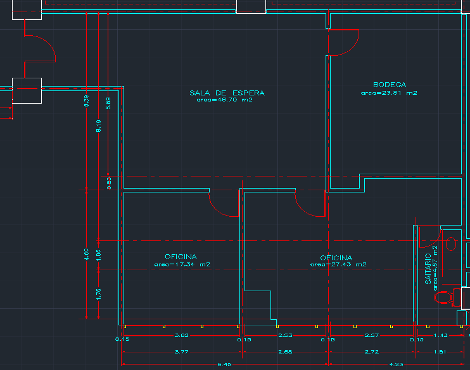Click the BODEGA room label text
Screen dimensions: 470x370
pos(390,85)
